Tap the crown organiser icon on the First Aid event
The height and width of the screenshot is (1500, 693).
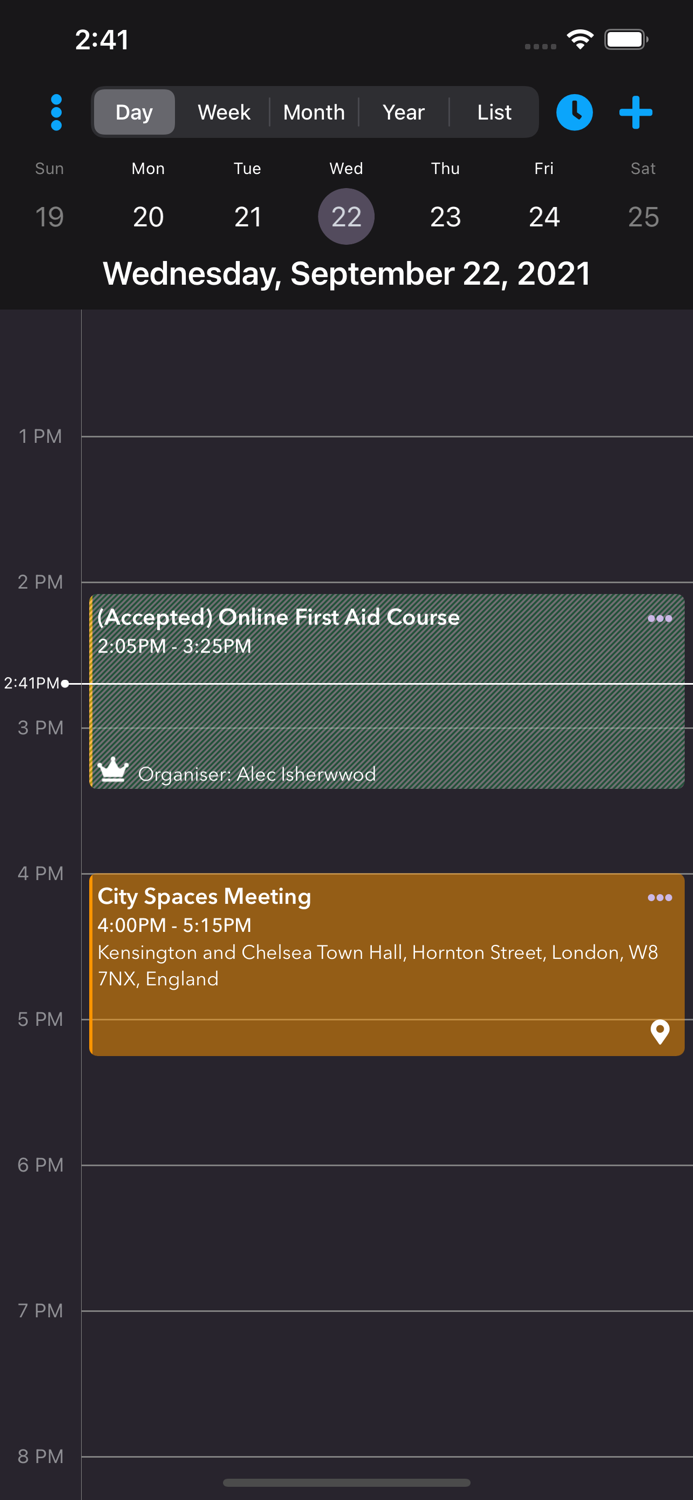(113, 770)
